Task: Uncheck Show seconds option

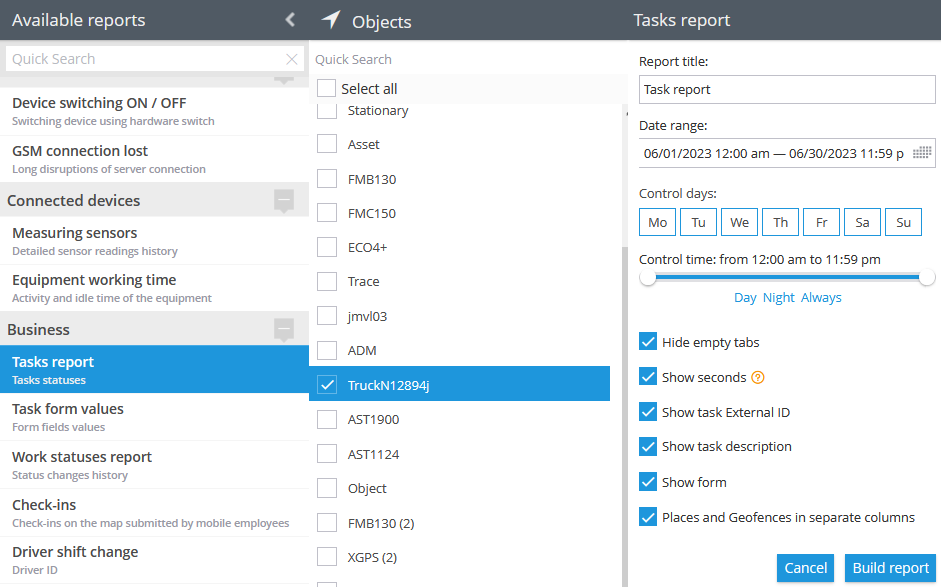Action: click(648, 377)
